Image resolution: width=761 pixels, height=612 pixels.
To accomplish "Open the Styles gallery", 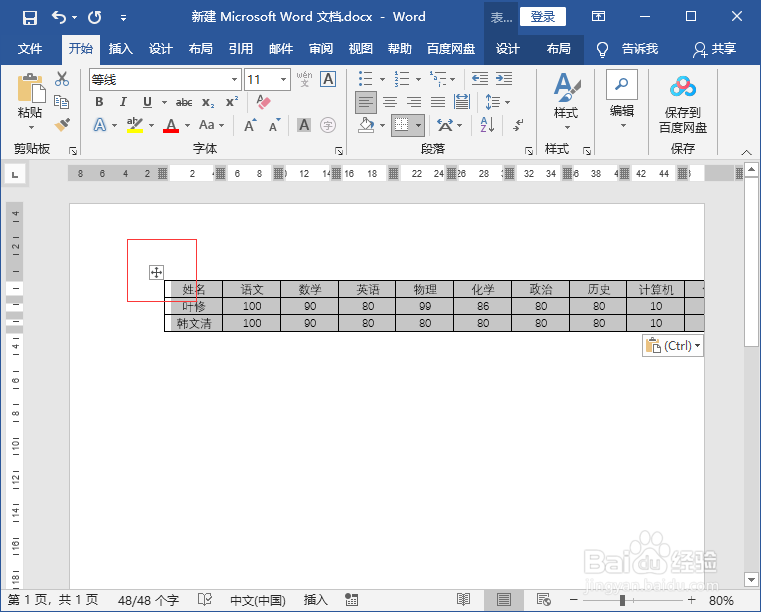I will click(x=566, y=100).
